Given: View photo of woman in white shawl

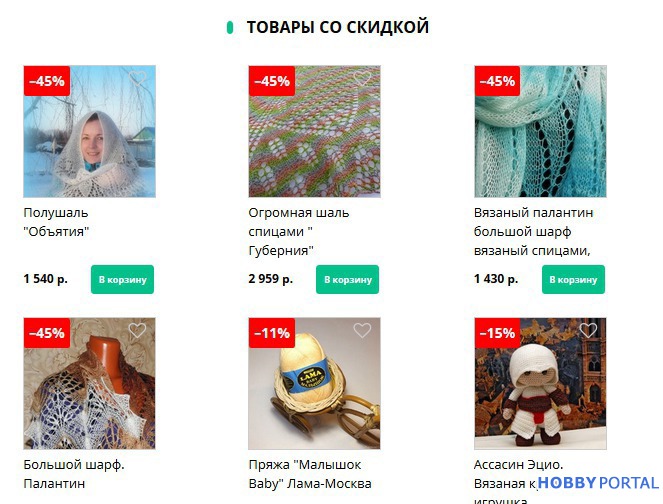Looking at the screenshot, I should click(90, 131).
